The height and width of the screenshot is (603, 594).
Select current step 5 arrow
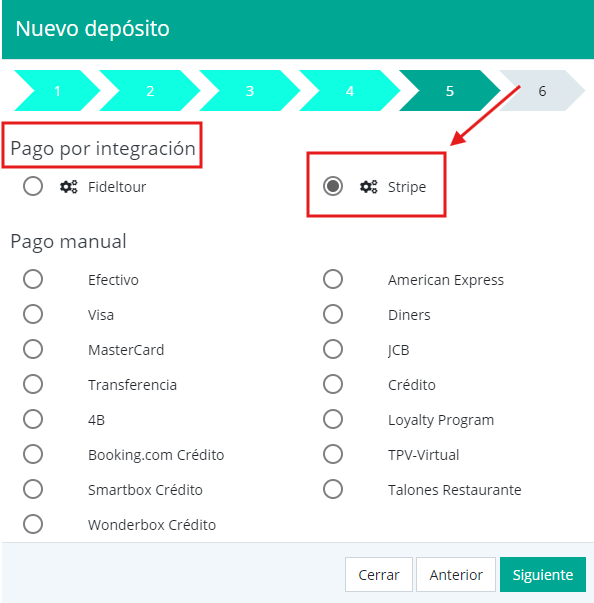coord(450,91)
